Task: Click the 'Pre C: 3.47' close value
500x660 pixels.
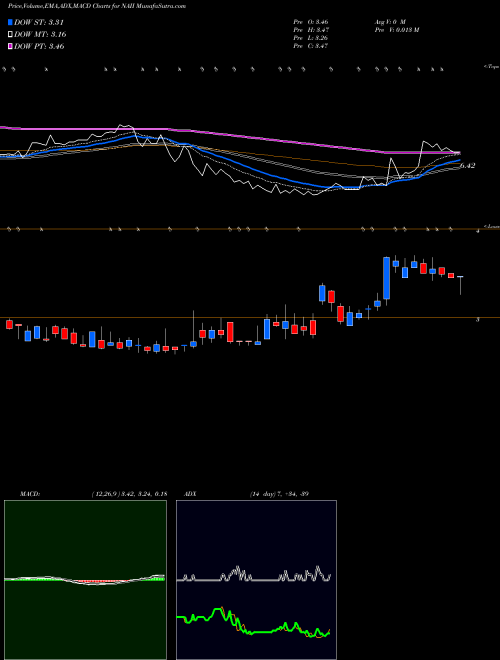Action: (x=311, y=46)
